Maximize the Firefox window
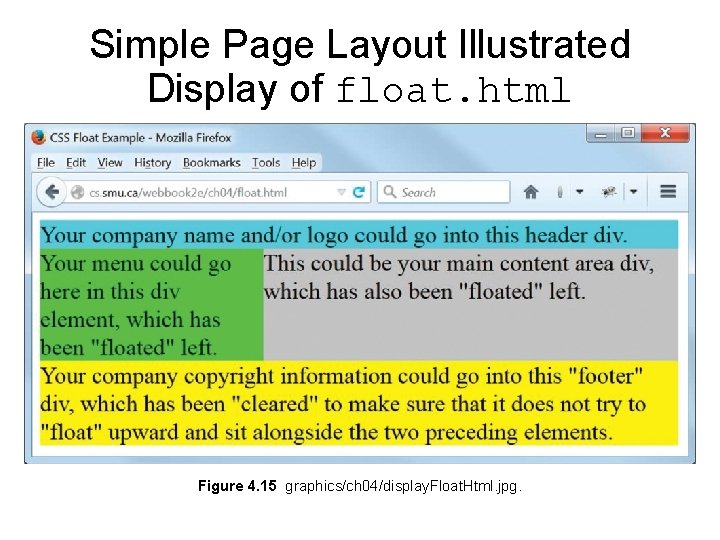This screenshot has height=540, width=720. click(x=627, y=133)
